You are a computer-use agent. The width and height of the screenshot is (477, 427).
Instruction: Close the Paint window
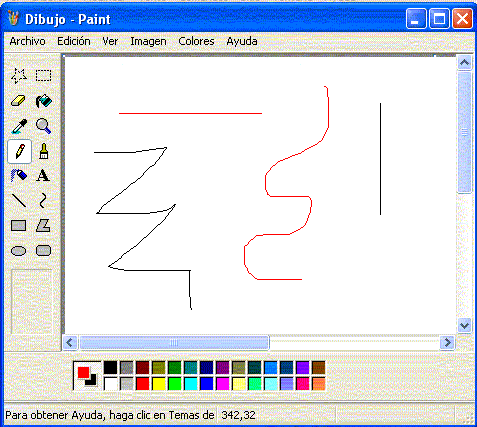462,19
